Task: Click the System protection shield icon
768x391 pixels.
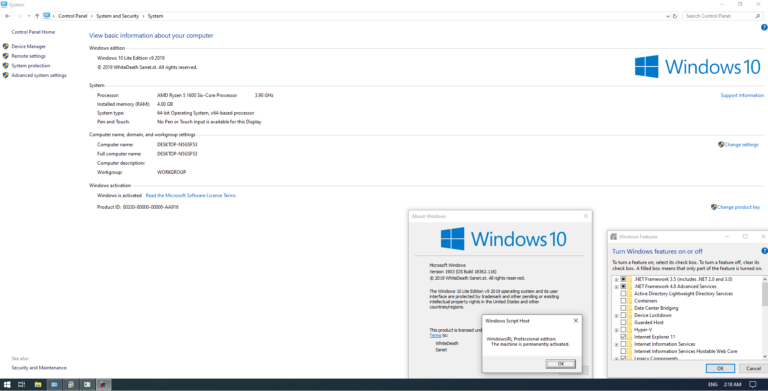Action: [6, 66]
